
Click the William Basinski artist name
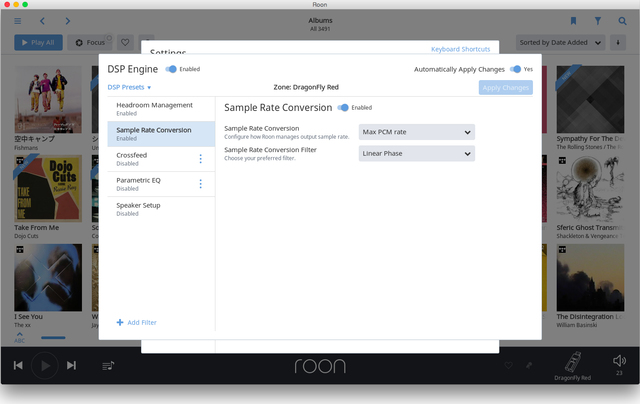pyautogui.click(x=577, y=325)
